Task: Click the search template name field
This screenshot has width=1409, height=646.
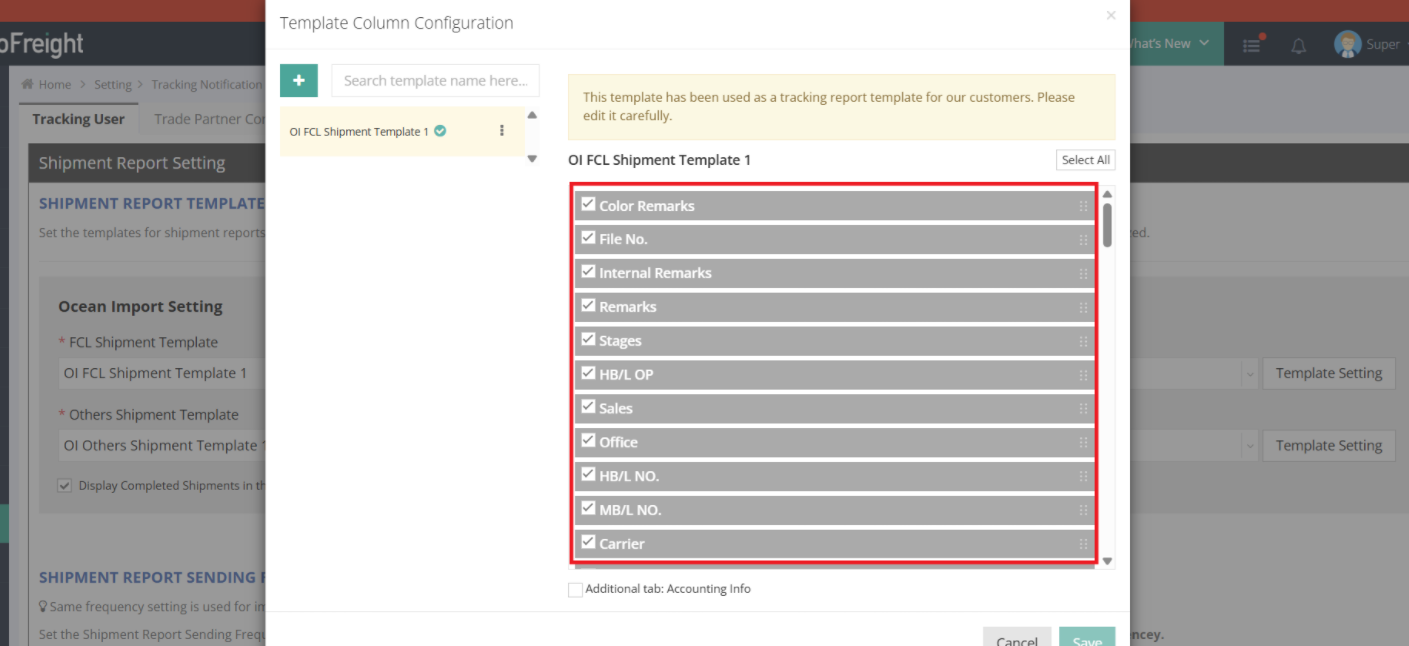Action: point(435,81)
